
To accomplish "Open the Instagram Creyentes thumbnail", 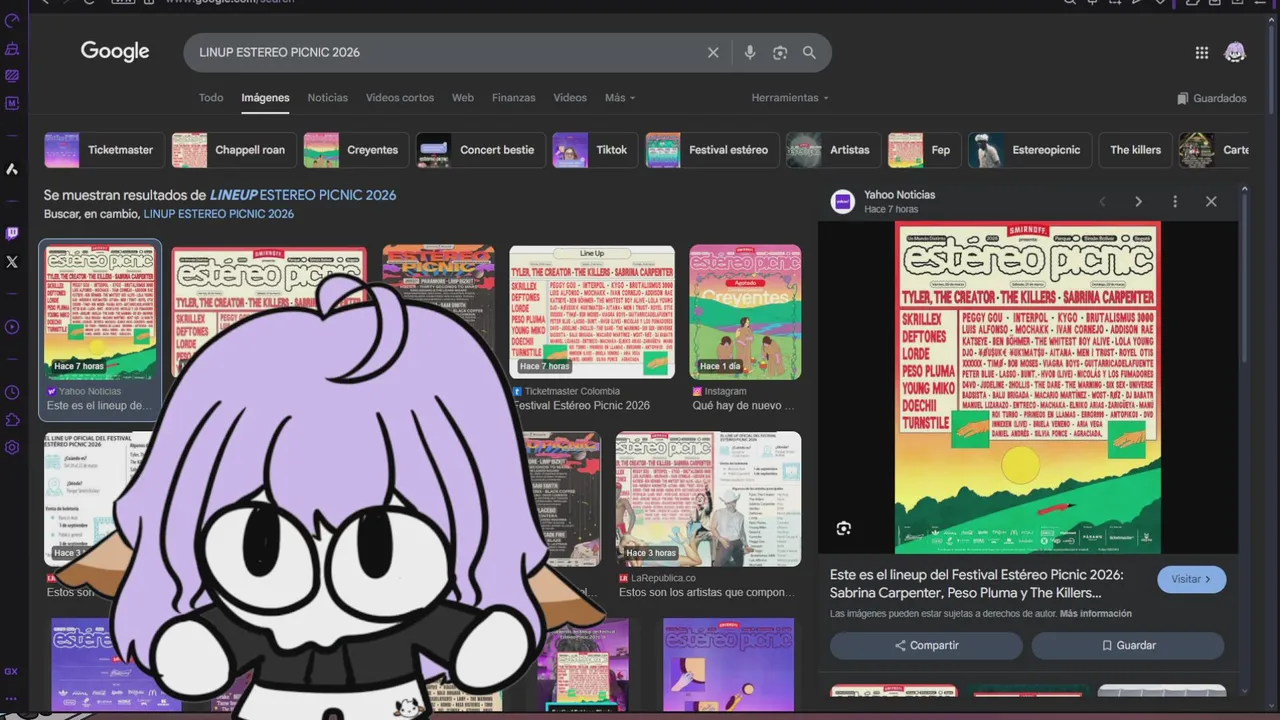I will tap(745, 312).
